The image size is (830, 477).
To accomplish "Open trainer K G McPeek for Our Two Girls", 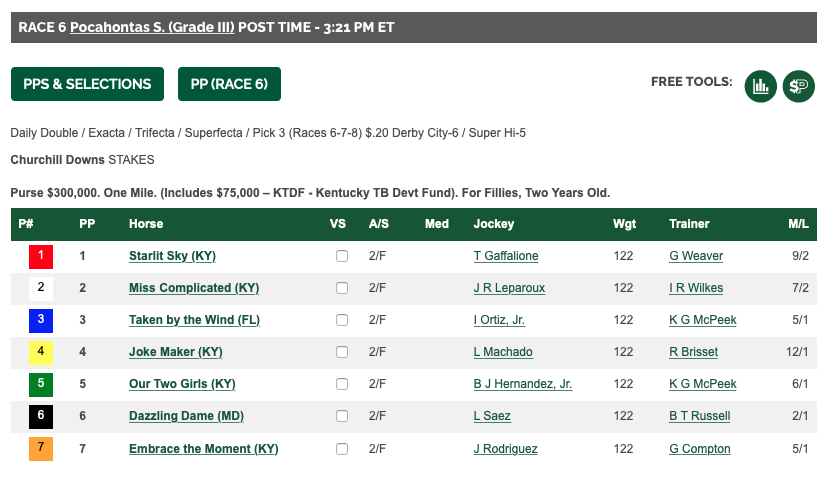I will click(702, 384).
